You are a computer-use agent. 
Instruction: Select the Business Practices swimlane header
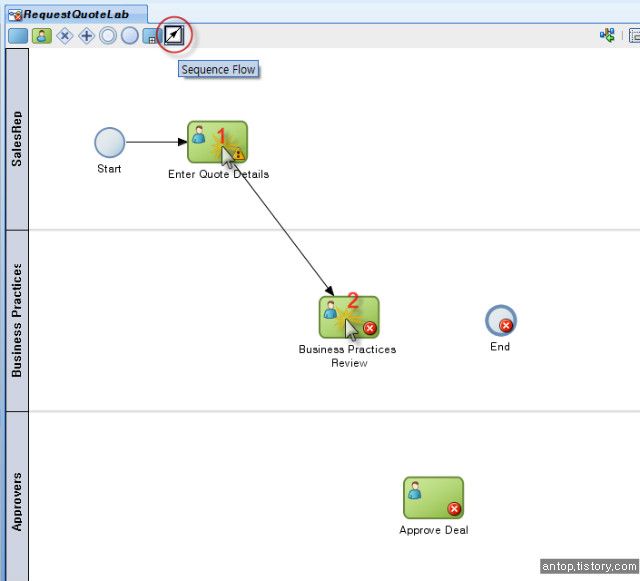[x=17, y=321]
